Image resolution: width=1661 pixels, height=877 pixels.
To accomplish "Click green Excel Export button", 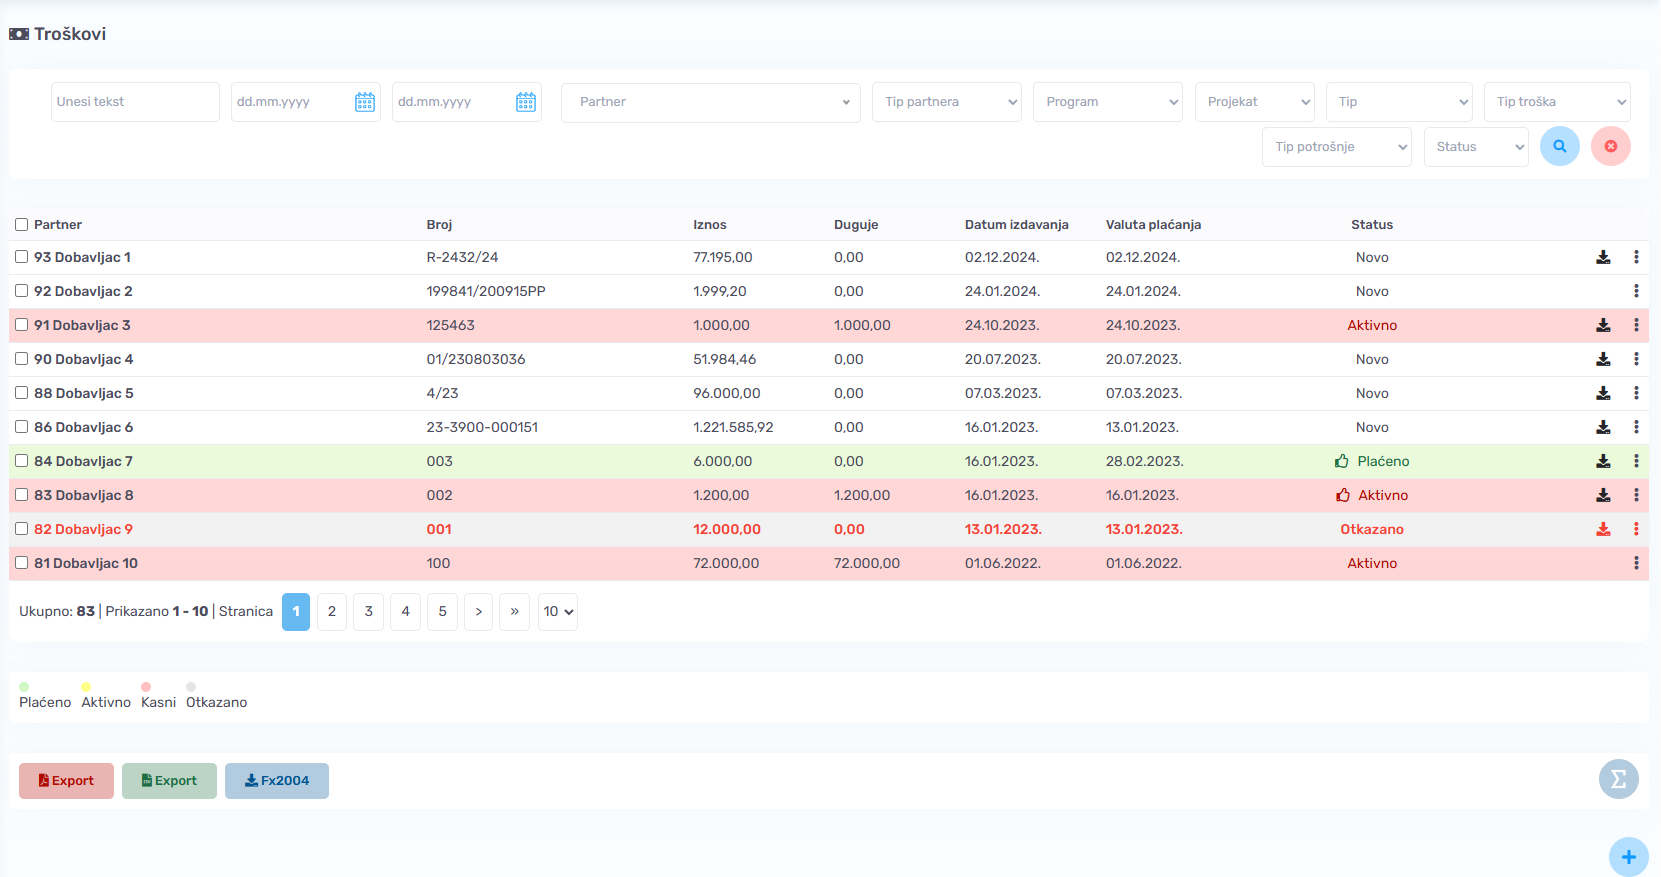I will [x=169, y=780].
